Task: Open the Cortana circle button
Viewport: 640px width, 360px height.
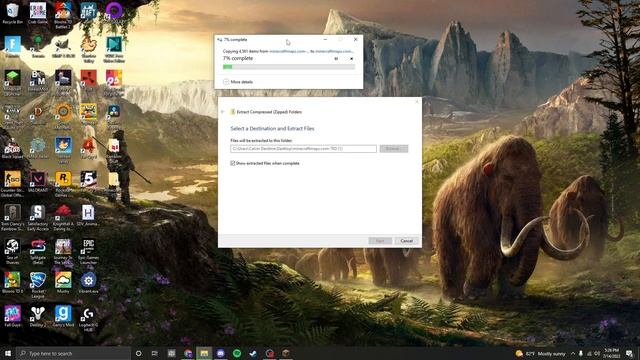Action: pos(138,353)
